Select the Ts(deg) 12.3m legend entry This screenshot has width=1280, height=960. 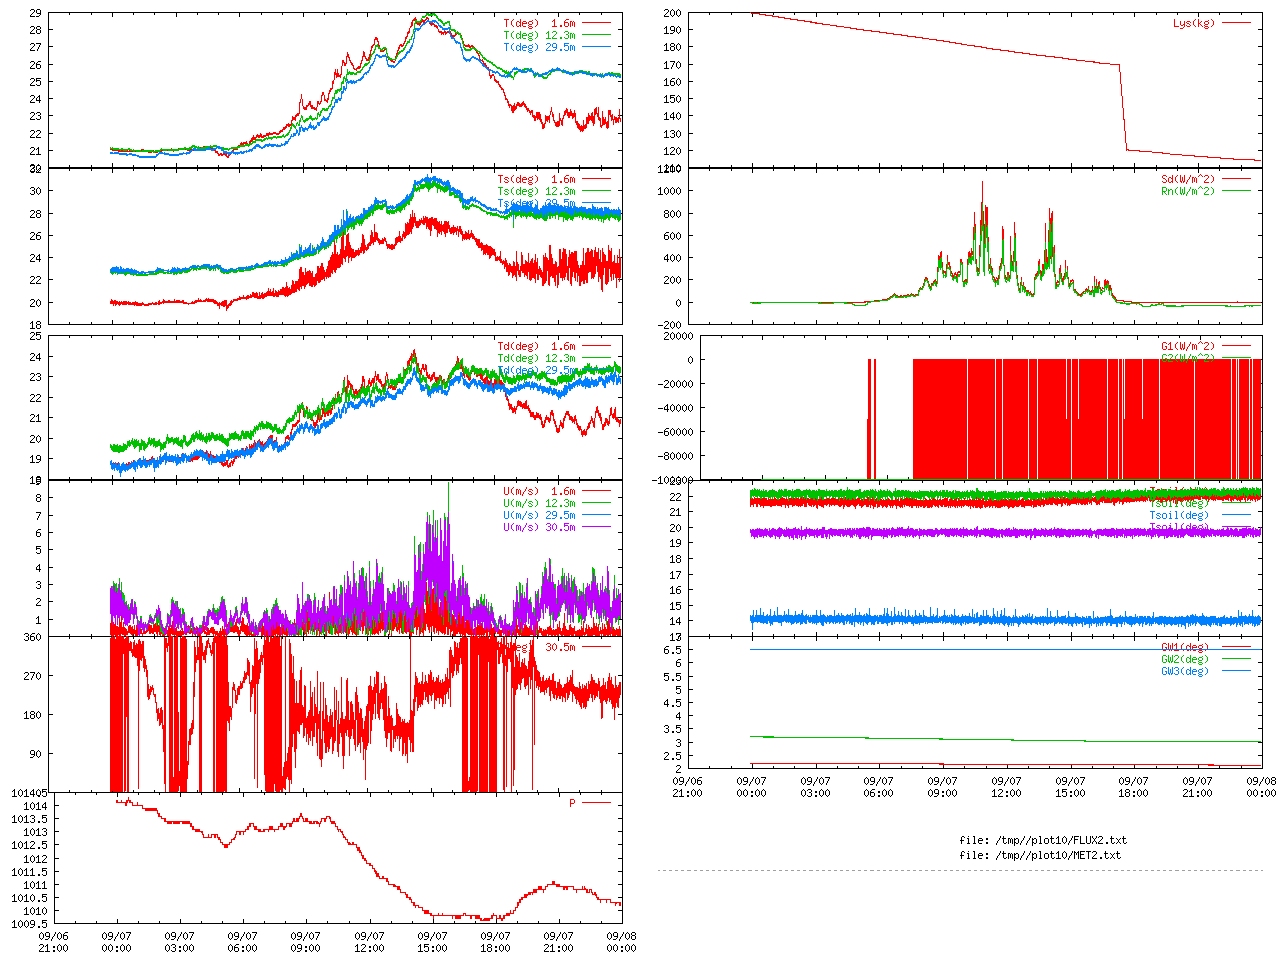(537, 191)
